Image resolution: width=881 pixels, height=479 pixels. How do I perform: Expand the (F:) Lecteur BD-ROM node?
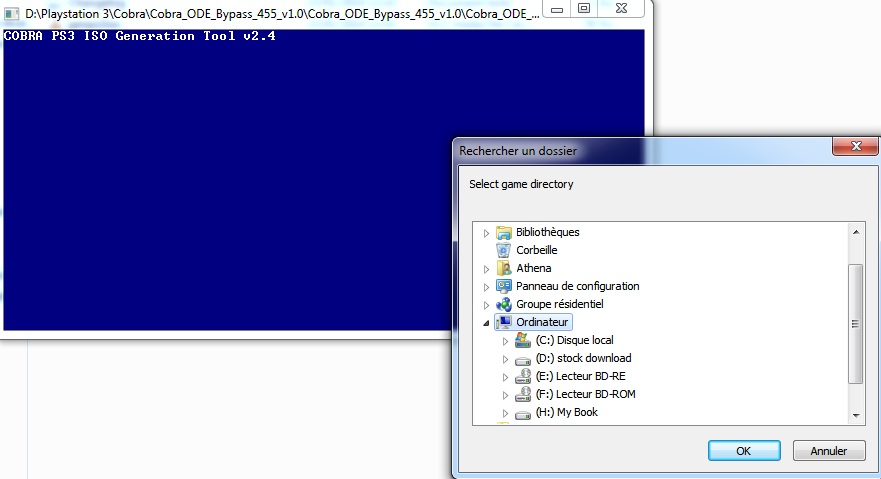coord(505,394)
